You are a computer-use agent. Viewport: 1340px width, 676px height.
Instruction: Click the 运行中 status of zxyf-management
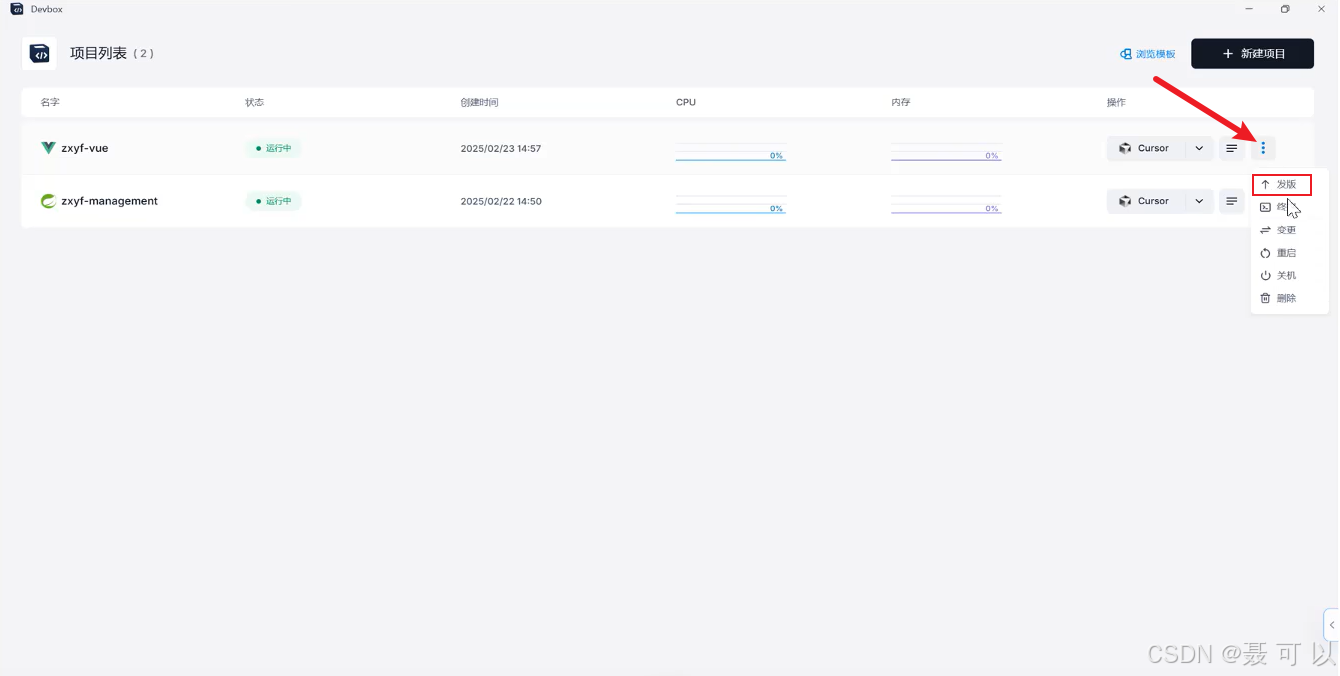click(x=273, y=201)
